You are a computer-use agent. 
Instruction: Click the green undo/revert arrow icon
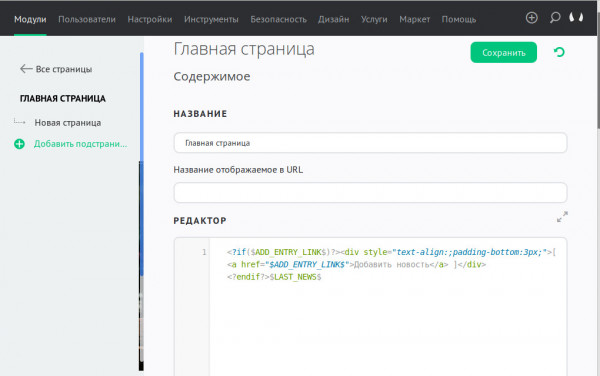[x=559, y=52]
